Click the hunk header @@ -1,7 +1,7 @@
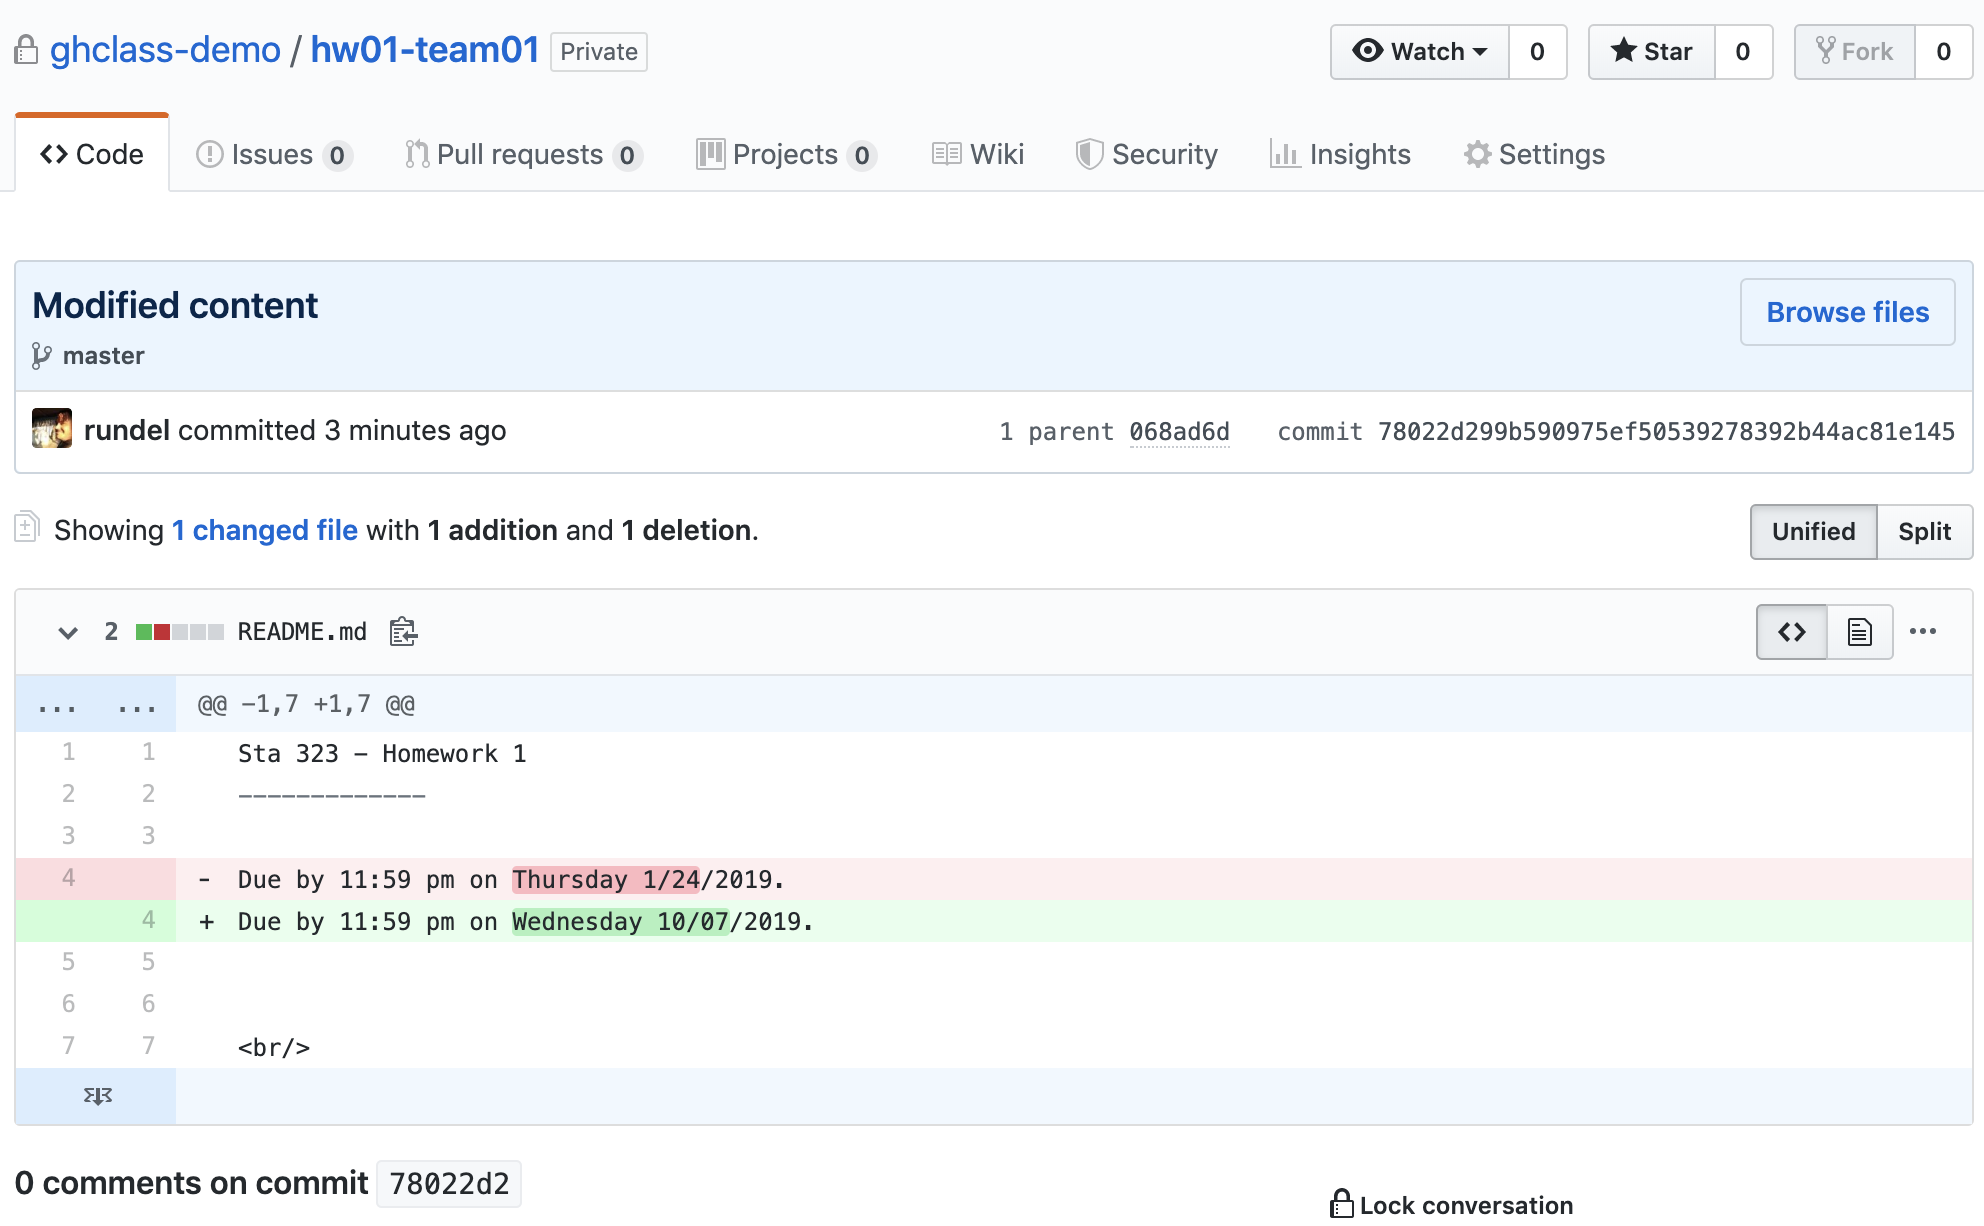The width and height of the screenshot is (1984, 1226). pos(306,704)
